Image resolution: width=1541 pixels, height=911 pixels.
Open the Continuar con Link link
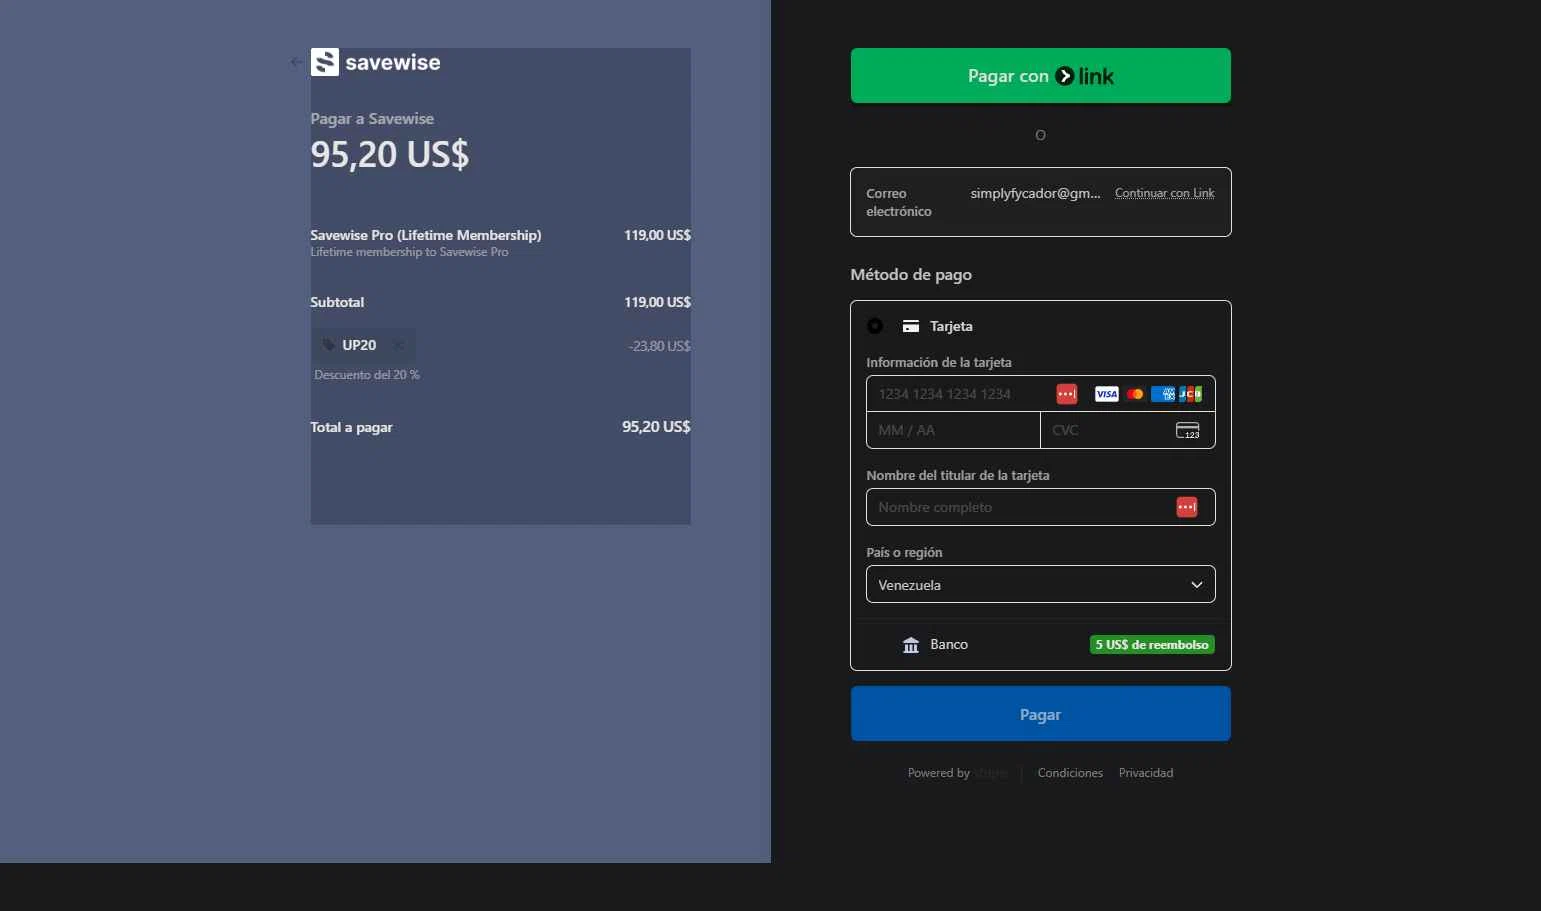coord(1165,193)
